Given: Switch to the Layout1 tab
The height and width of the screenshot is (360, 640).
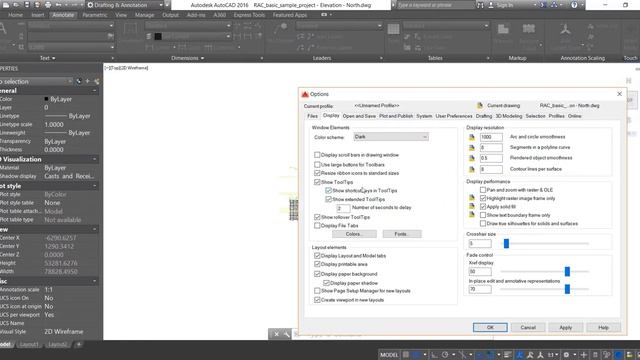Looking at the screenshot, I should [29, 344].
